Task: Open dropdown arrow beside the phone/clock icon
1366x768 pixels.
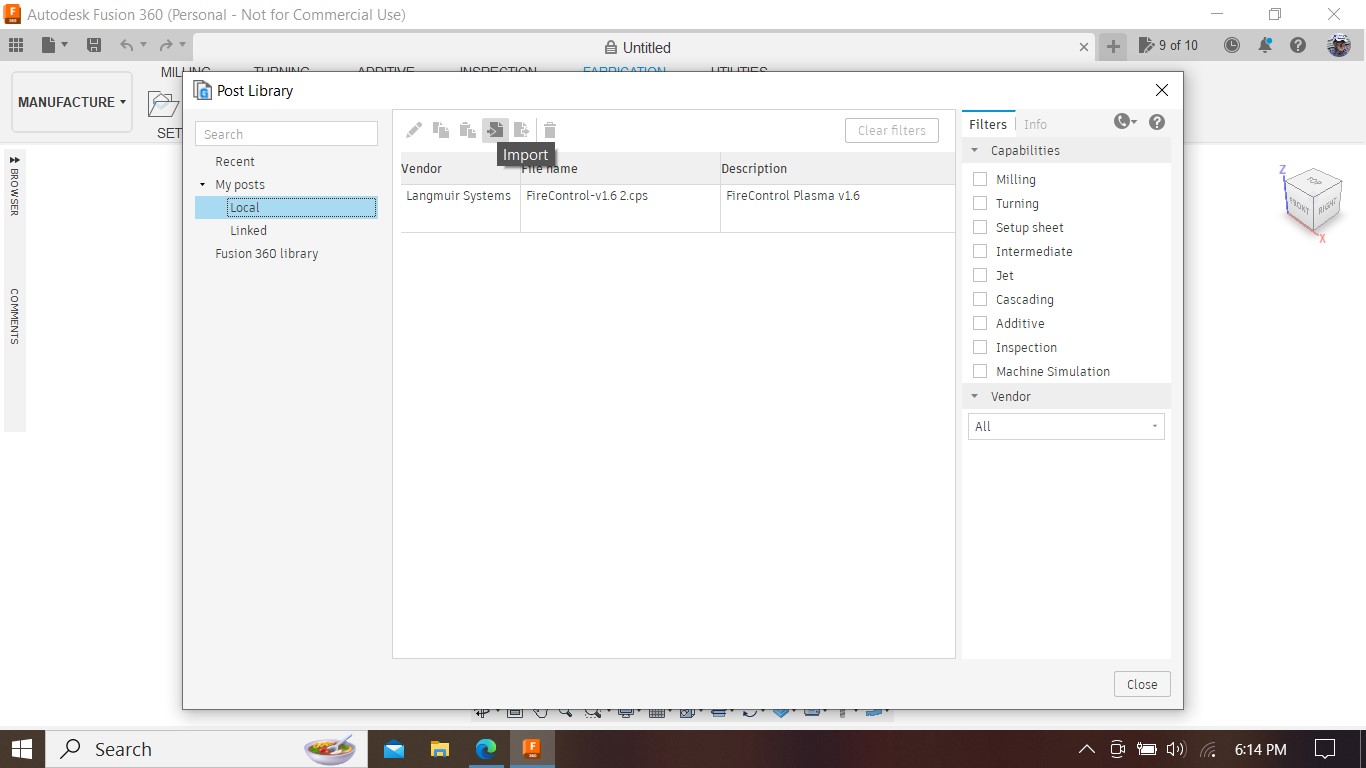Action: [x=1134, y=122]
